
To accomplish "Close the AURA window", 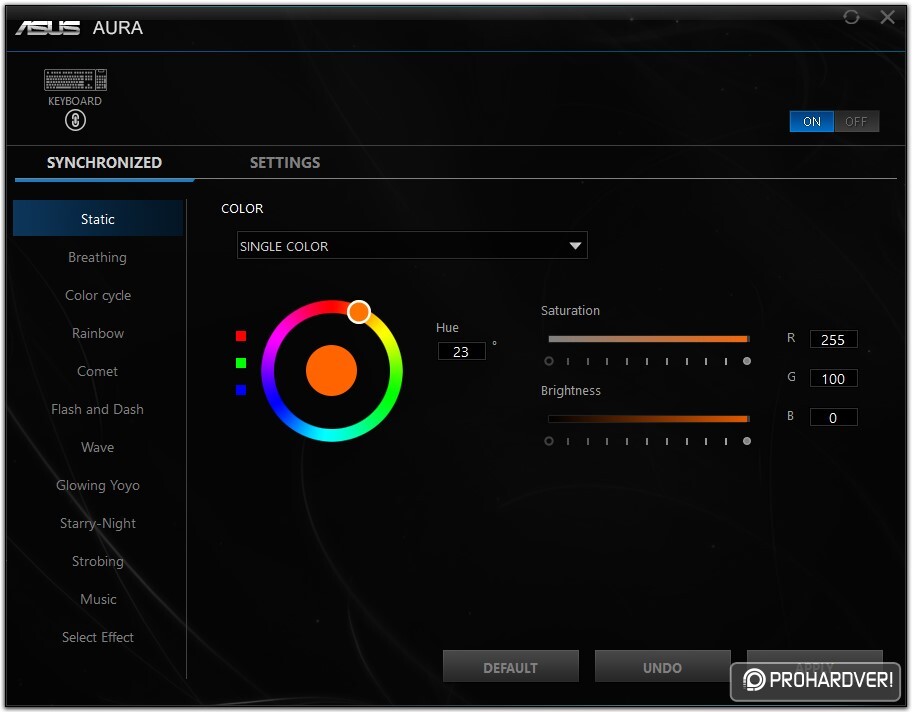I will (888, 17).
